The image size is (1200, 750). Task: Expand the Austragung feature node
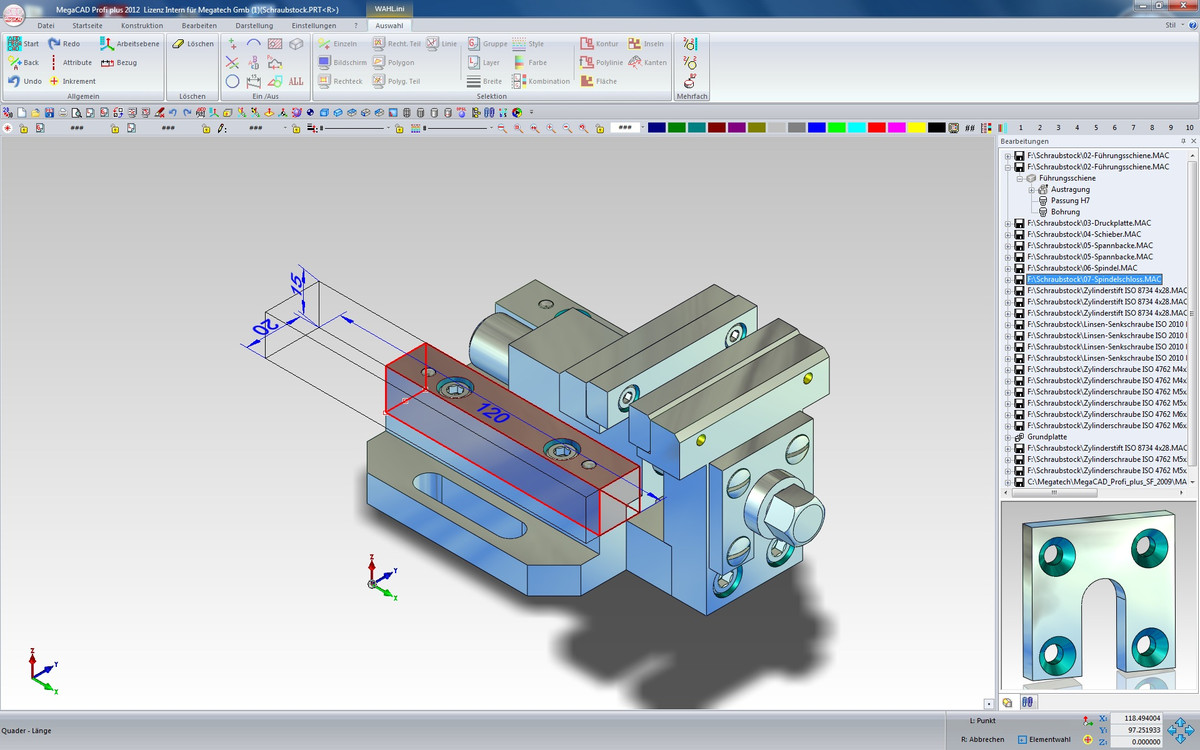[1031, 189]
